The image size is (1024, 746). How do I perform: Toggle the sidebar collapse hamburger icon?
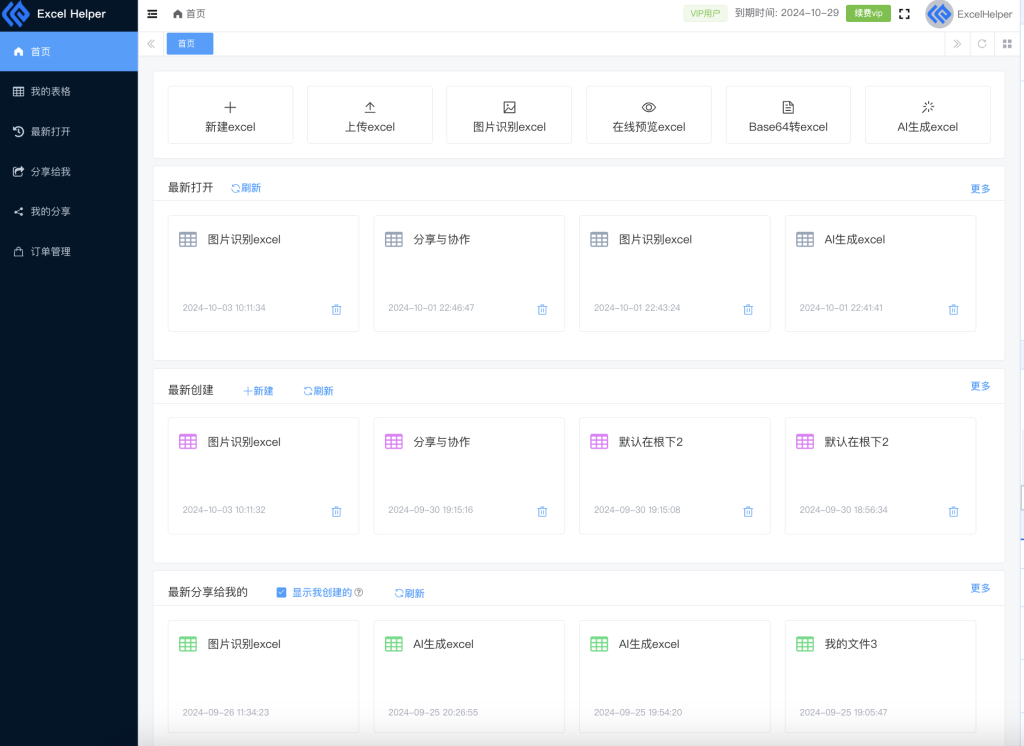(152, 14)
